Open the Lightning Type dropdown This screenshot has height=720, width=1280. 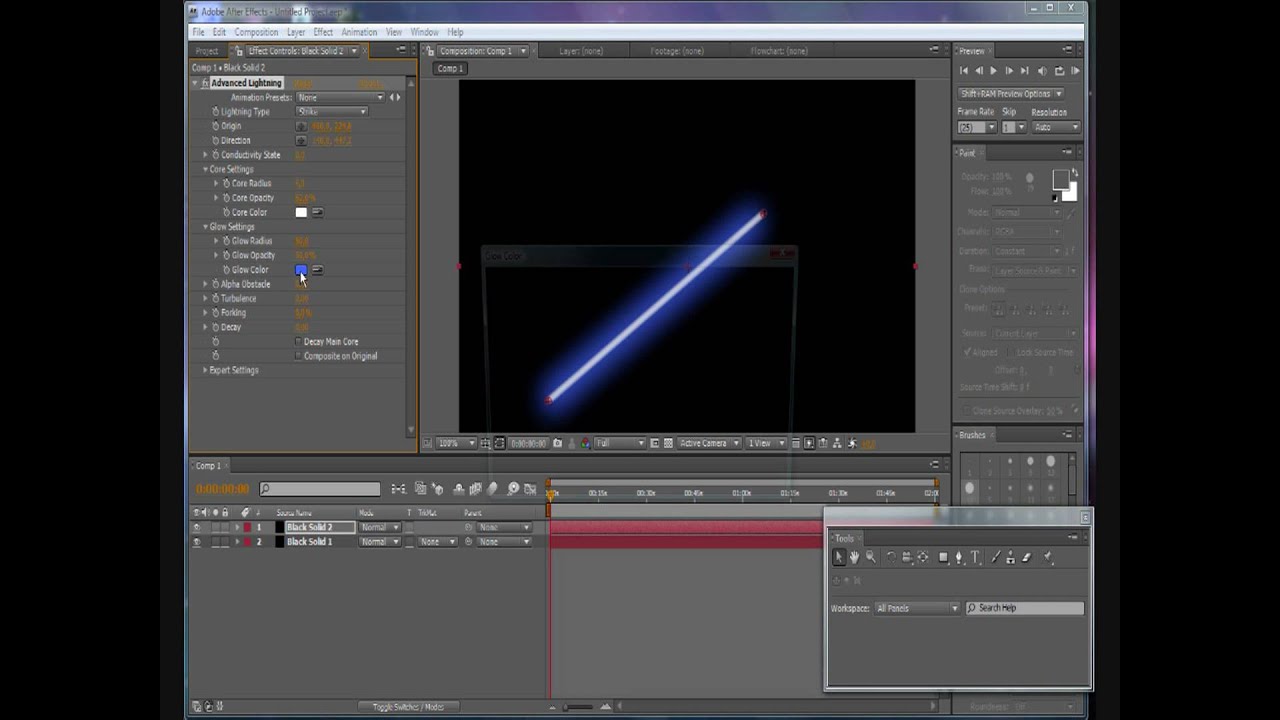(332, 111)
